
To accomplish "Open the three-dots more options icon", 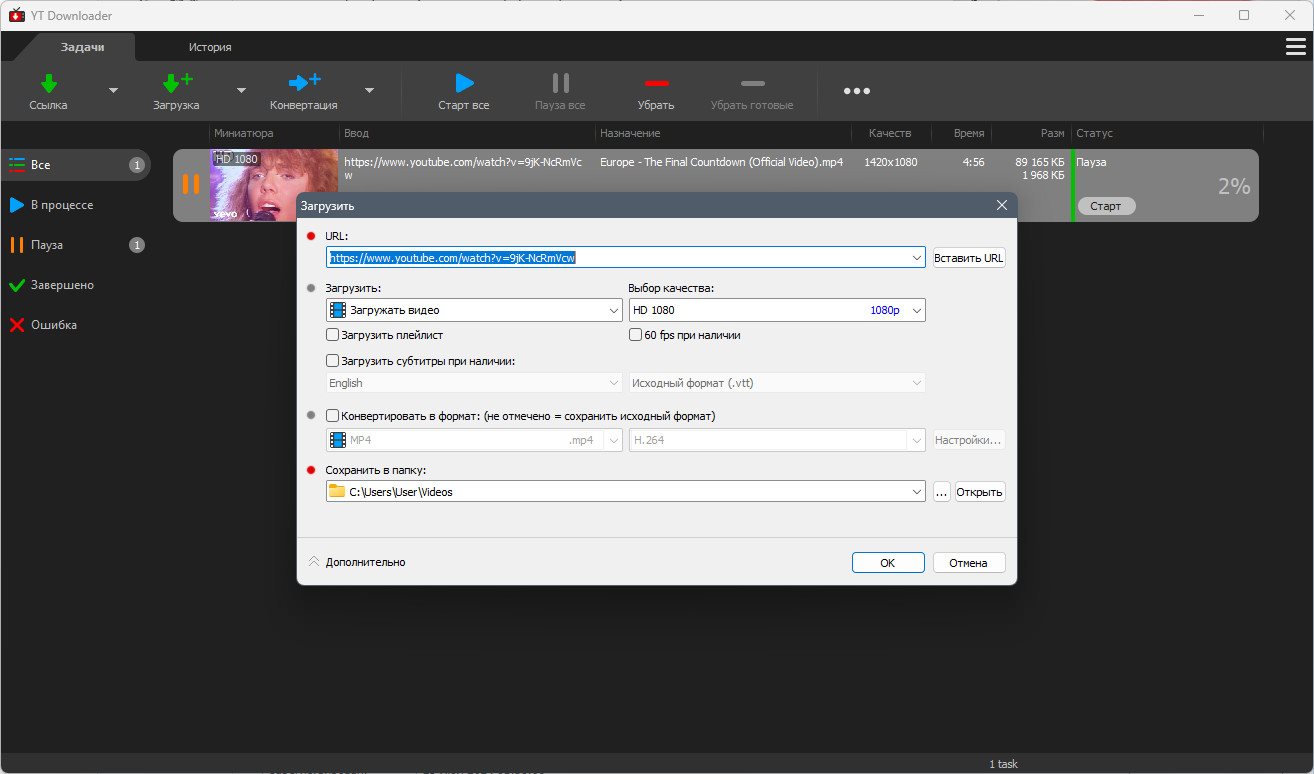I will click(856, 91).
